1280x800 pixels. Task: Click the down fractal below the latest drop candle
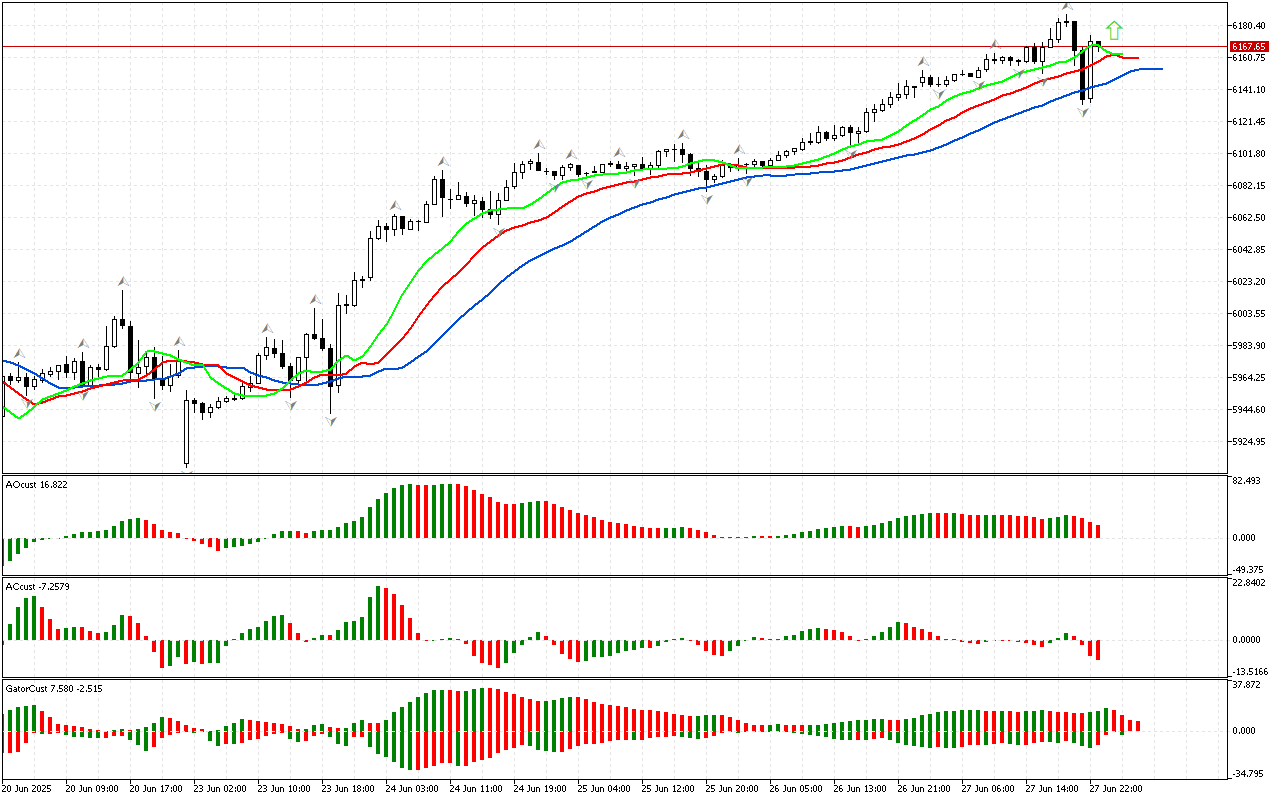point(1084,112)
